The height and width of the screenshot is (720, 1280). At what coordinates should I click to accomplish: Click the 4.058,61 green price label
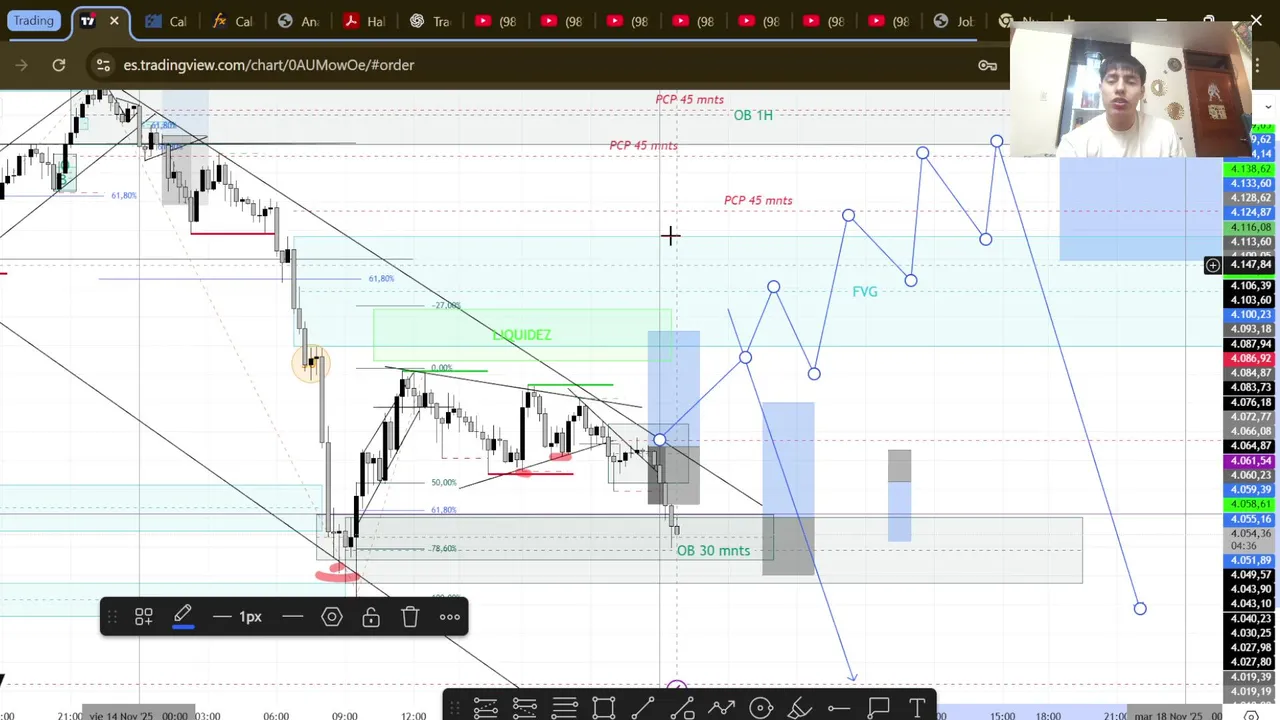(1250, 505)
